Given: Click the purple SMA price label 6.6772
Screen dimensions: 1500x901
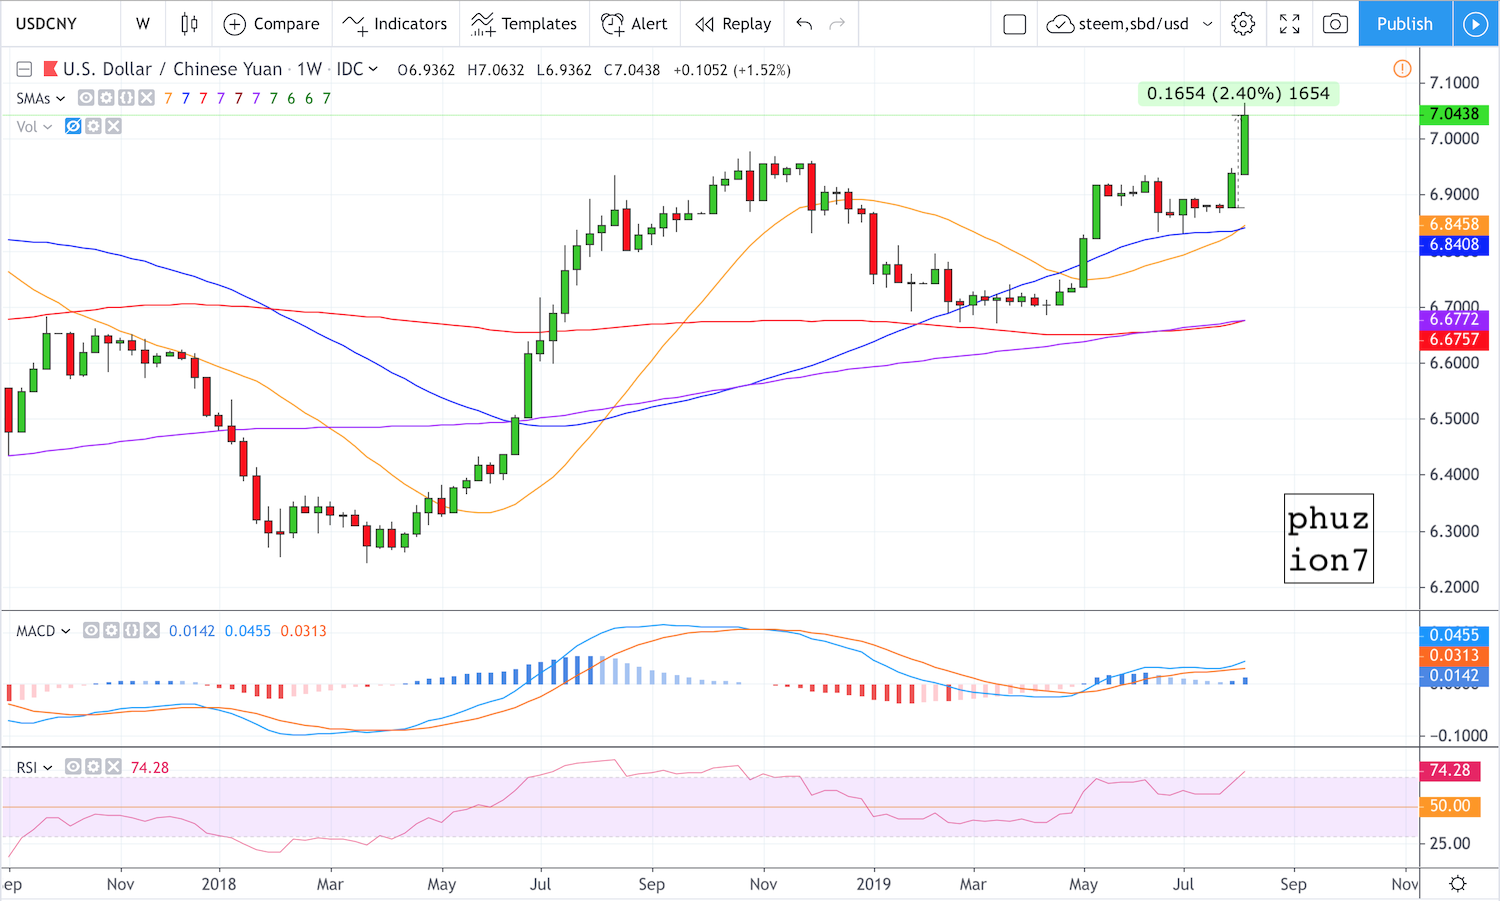Looking at the screenshot, I should [1454, 319].
